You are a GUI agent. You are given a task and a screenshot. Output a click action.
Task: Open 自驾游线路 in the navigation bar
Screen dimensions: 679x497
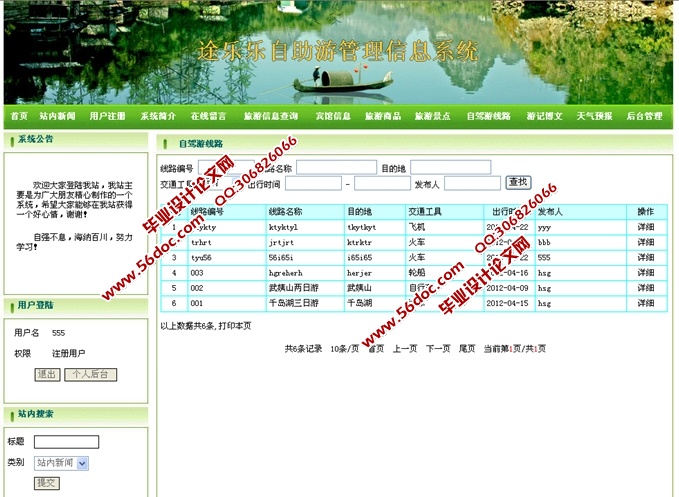click(x=488, y=116)
